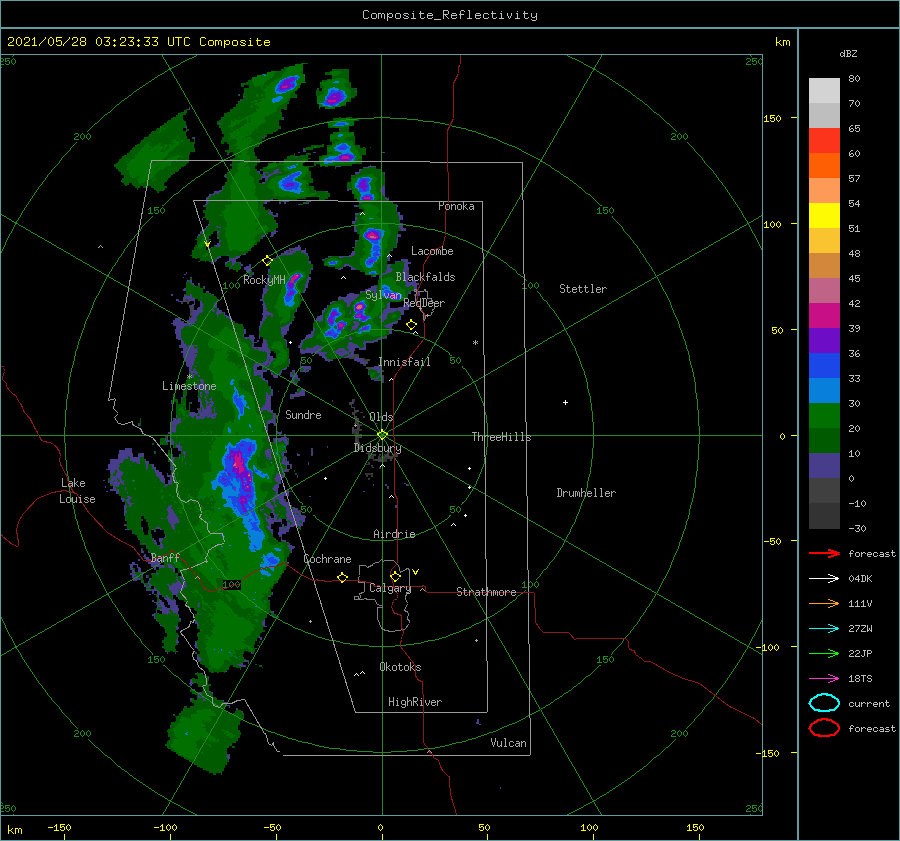This screenshot has width=900, height=841.
Task: Click the intense purple storm core west of Sundre
Action: (x=239, y=464)
